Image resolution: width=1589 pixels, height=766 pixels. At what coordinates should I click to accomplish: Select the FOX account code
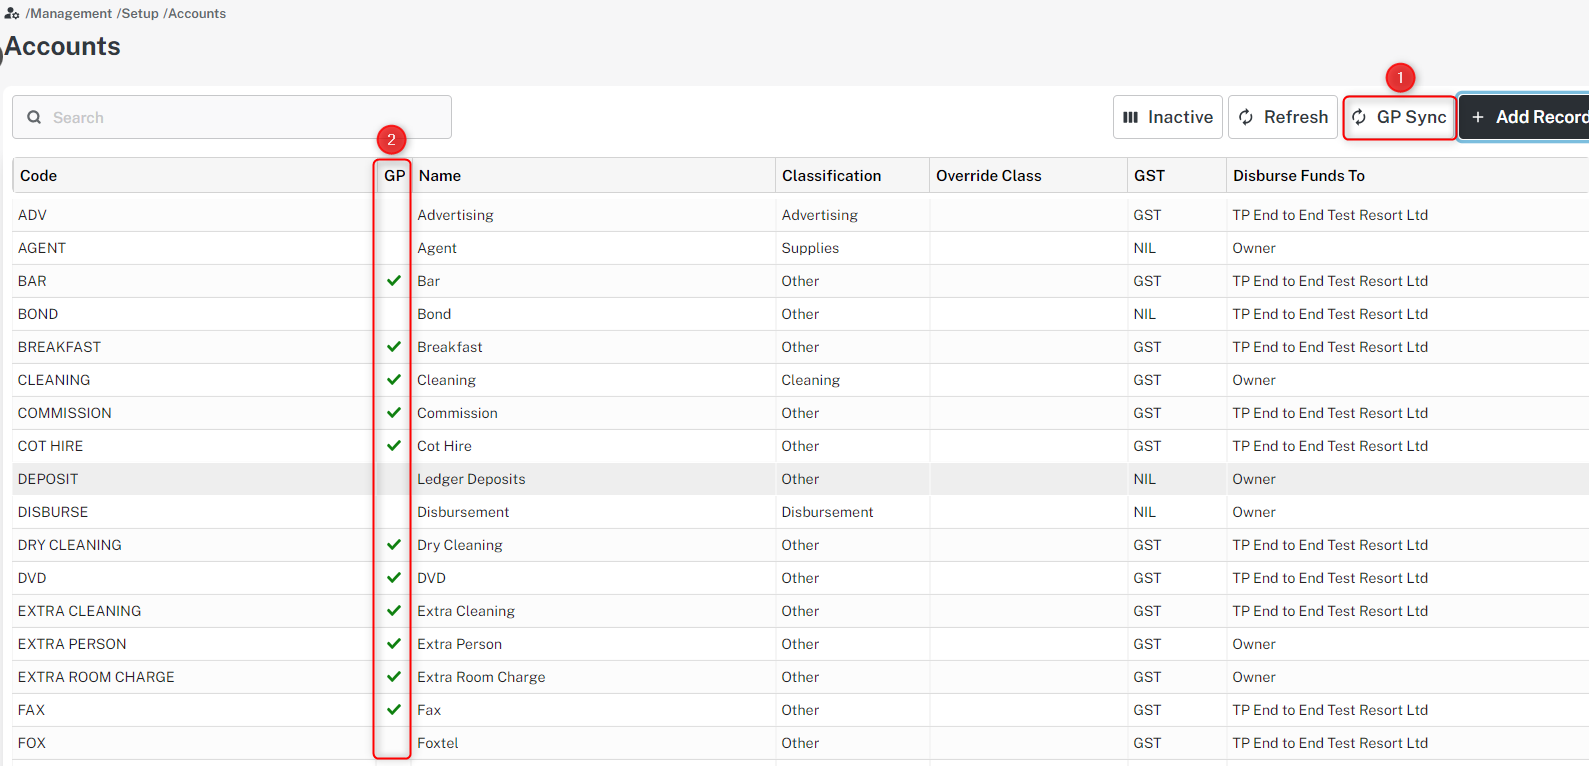[32, 743]
